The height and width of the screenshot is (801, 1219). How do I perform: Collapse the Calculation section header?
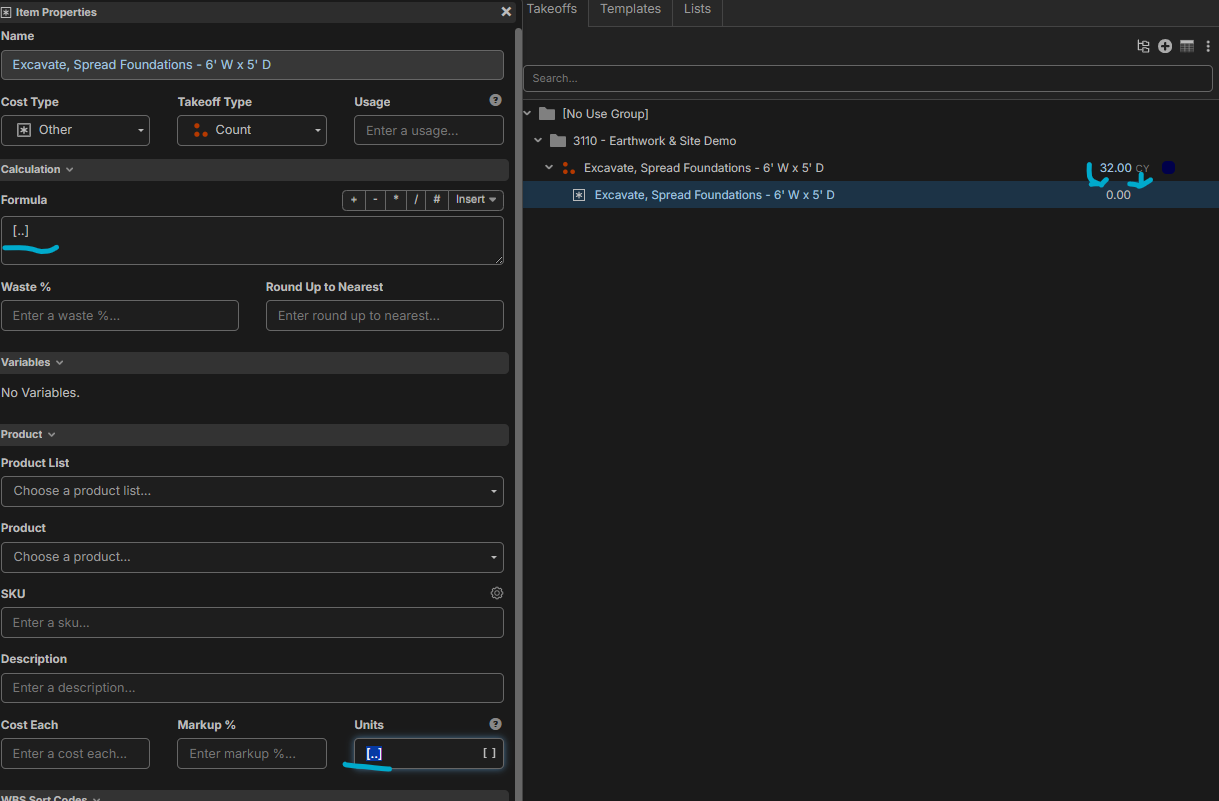pyautogui.click(x=37, y=170)
